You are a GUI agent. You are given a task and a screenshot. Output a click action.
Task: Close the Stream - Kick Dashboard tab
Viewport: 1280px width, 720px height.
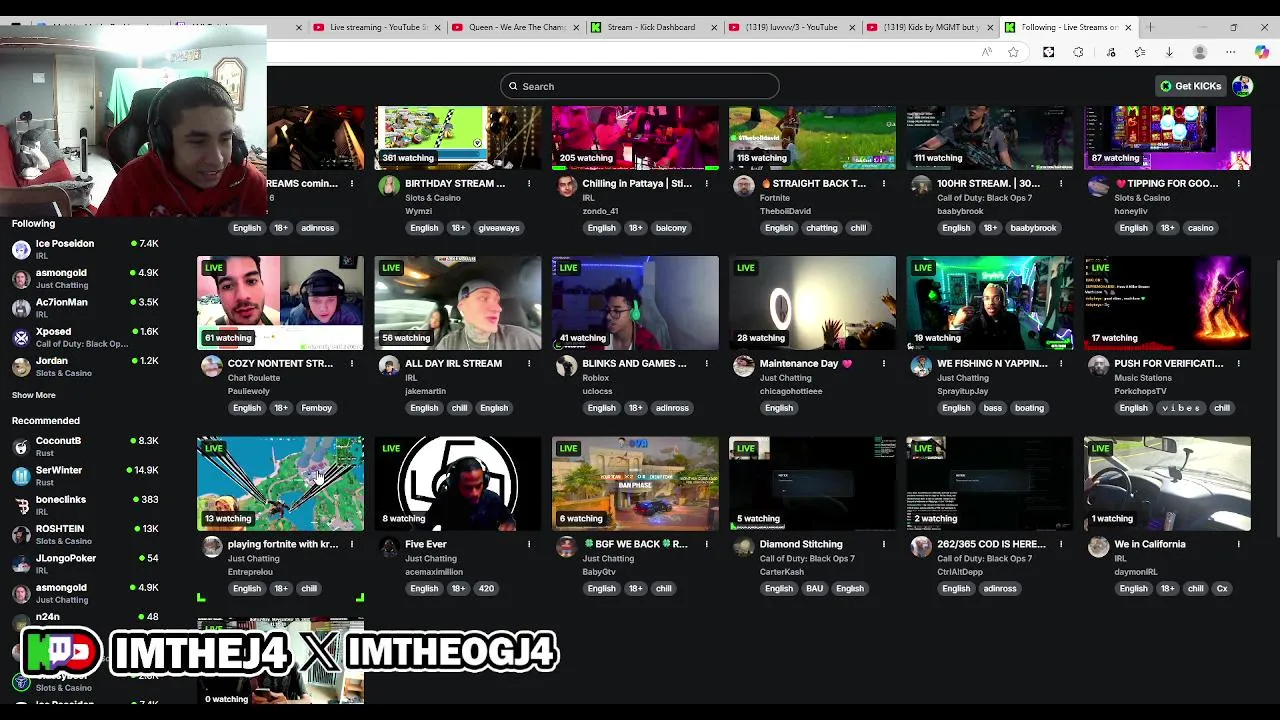pos(714,27)
